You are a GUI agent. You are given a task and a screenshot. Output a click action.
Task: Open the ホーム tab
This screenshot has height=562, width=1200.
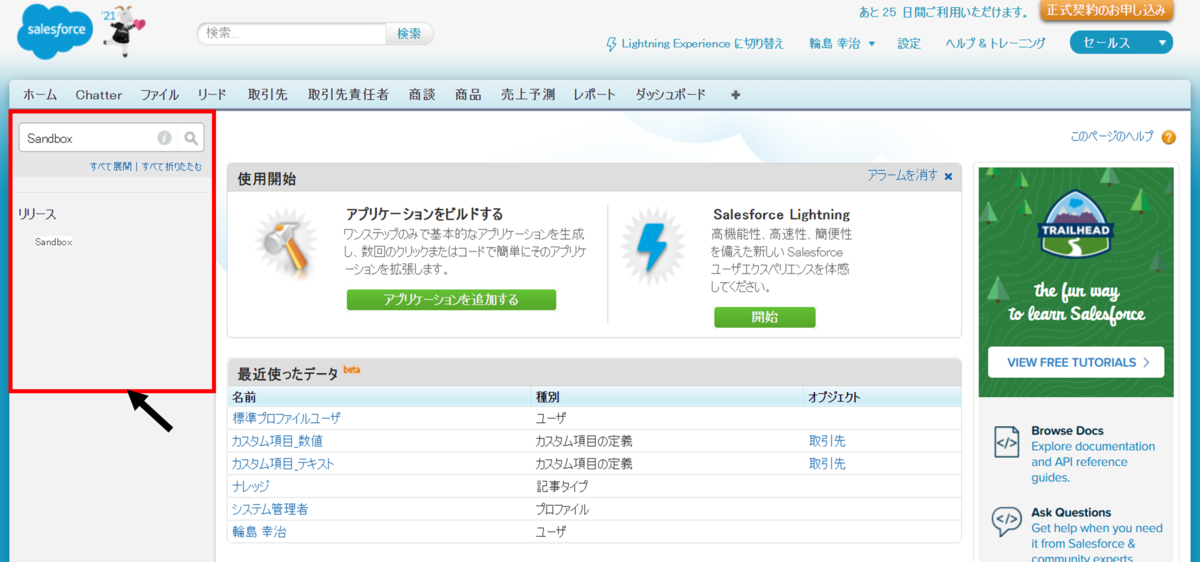40,95
